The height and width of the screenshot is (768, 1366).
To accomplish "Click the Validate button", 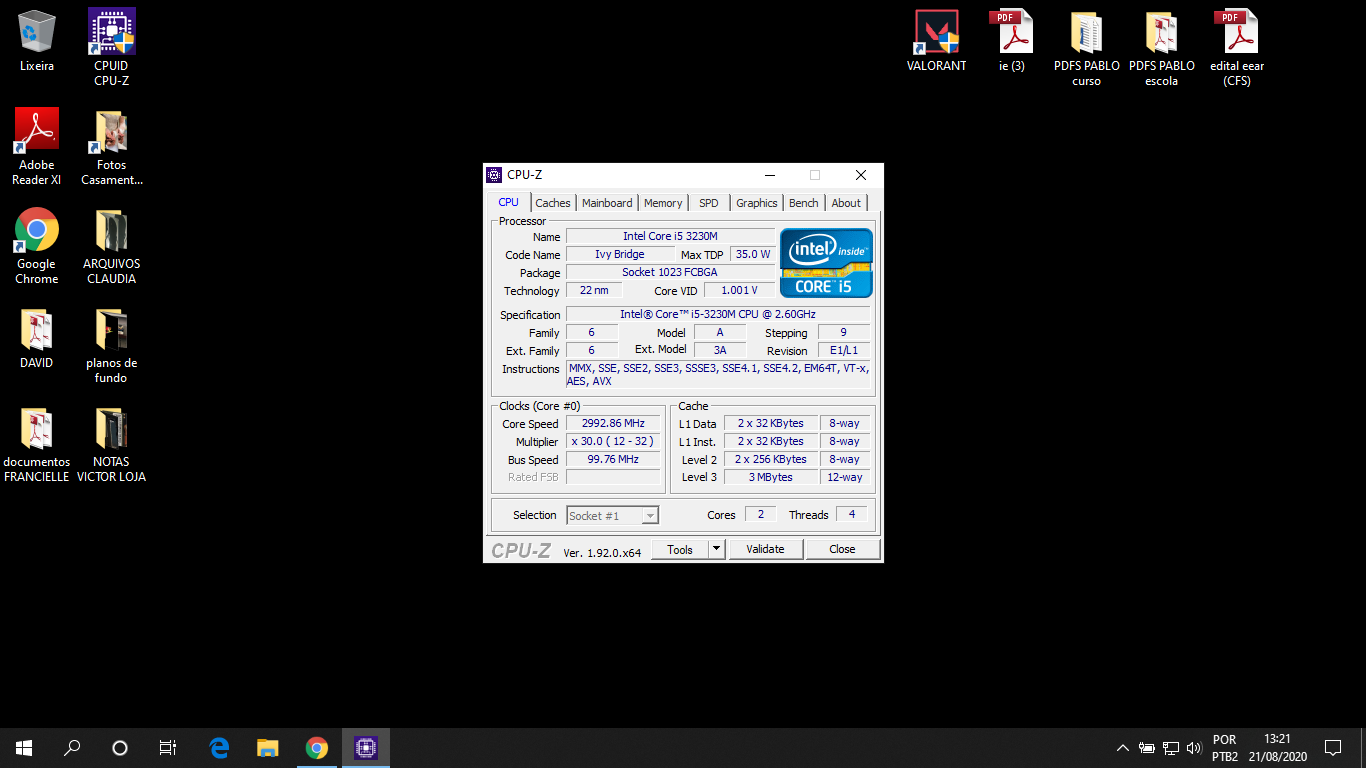I will pyautogui.click(x=765, y=549).
